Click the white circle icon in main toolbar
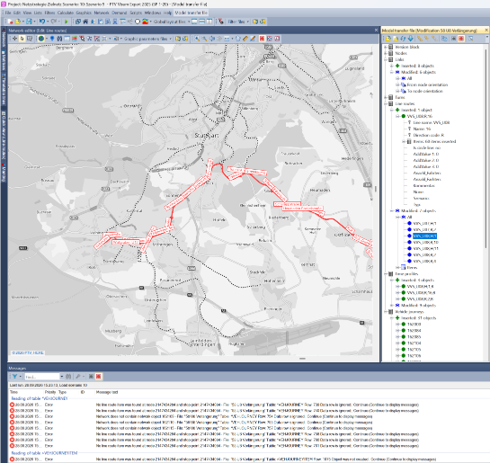Screen dimensions: 490x463 [137, 21]
